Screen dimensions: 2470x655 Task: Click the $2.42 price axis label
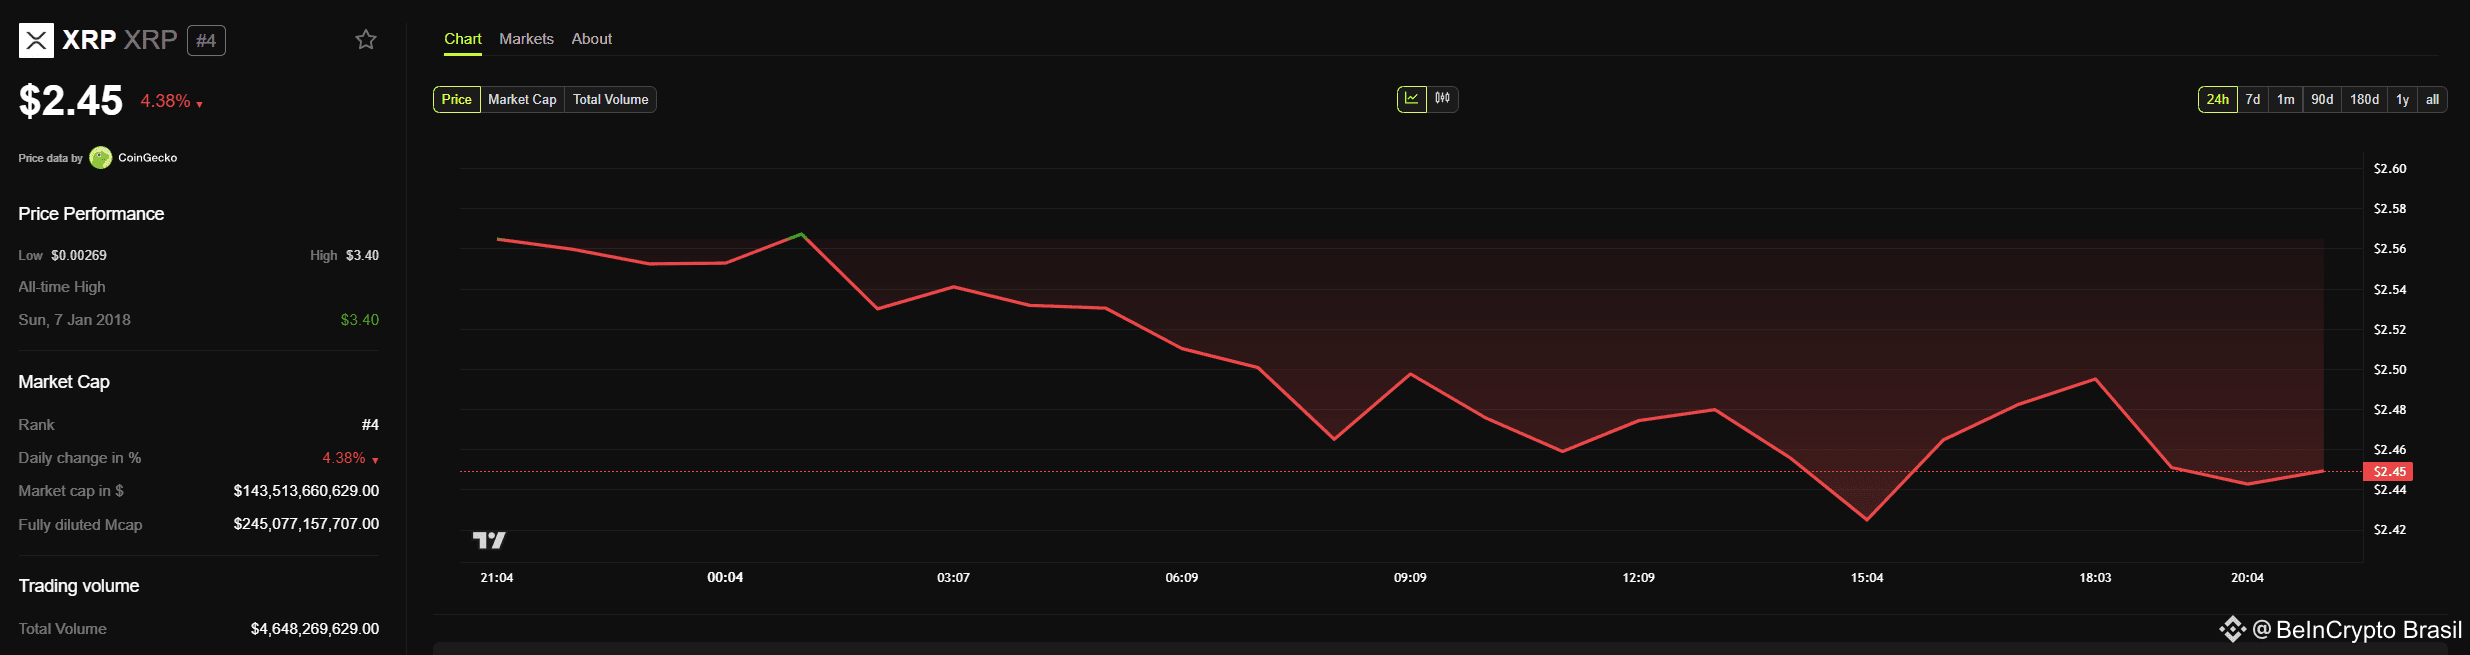[x=2390, y=530]
